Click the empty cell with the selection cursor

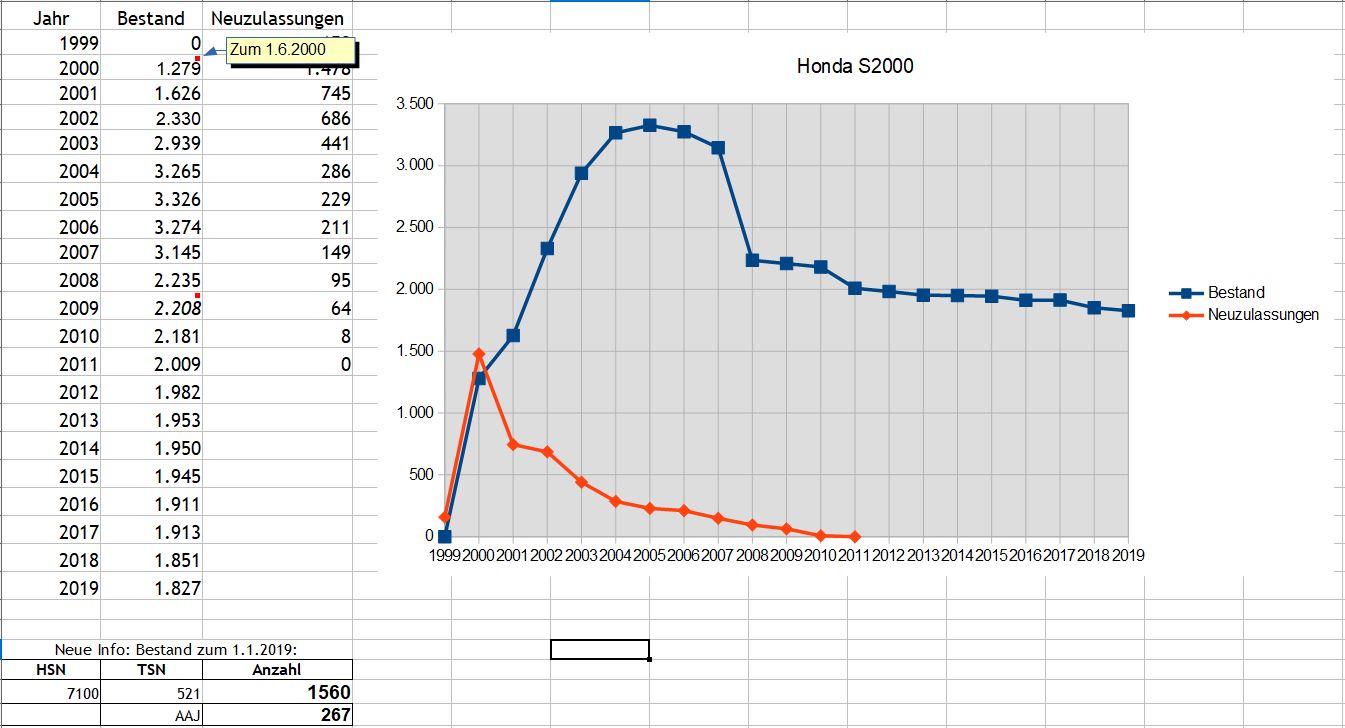pyautogui.click(x=599, y=650)
